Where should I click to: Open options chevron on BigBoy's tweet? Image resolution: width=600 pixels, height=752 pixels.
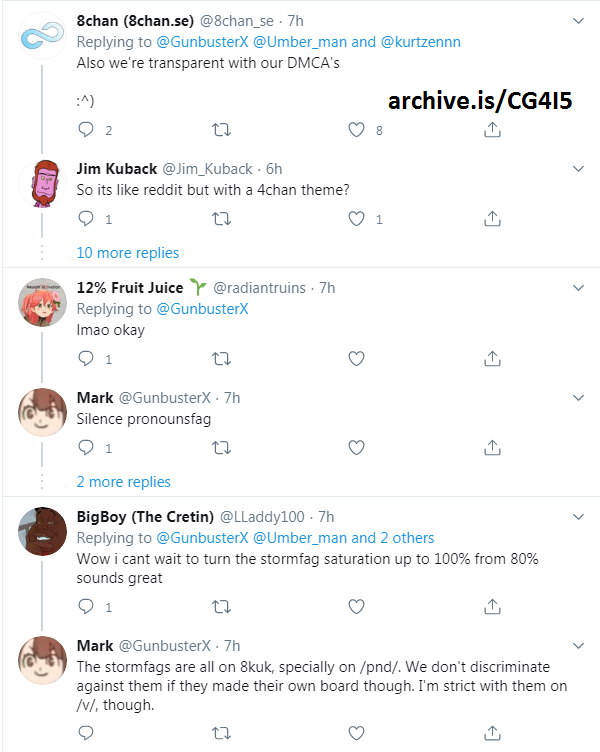(578, 517)
